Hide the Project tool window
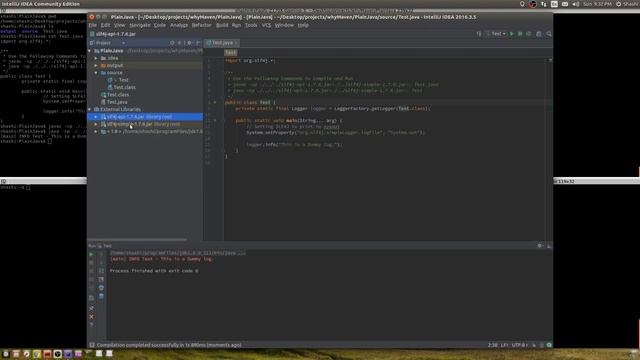 tap(198, 43)
